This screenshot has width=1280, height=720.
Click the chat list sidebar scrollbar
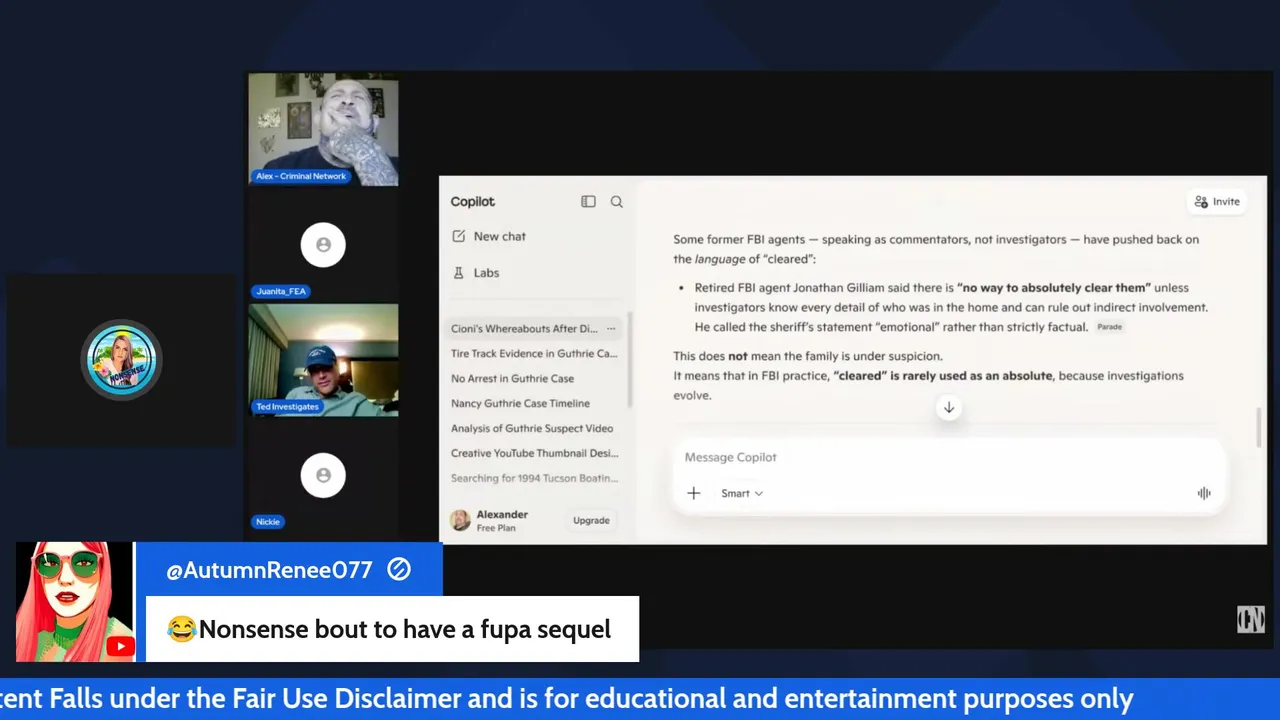630,361
